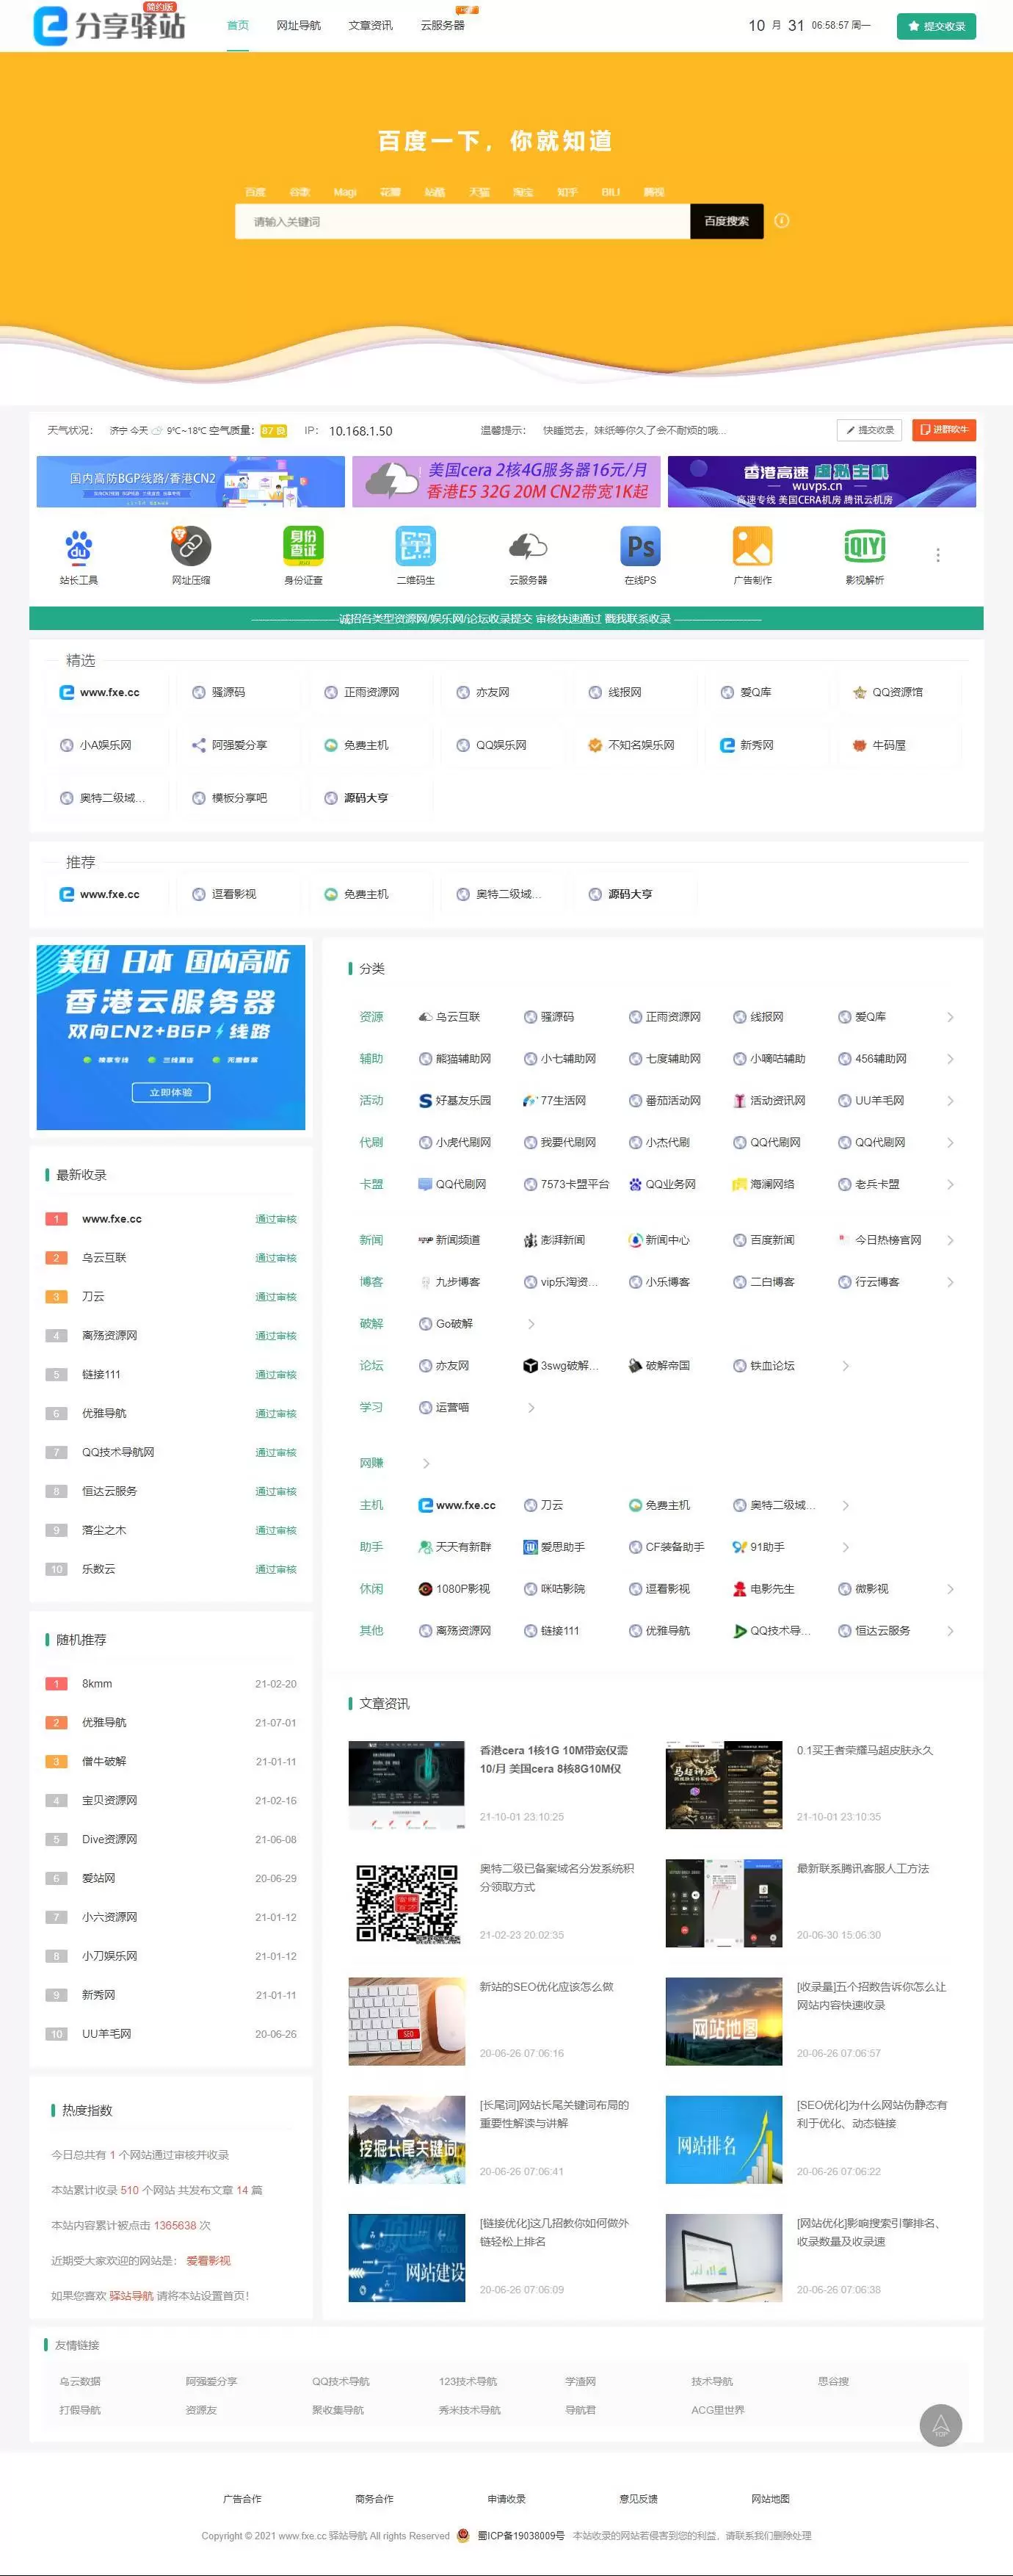This screenshot has width=1013, height=2576.
Task: Go to 首页 navigation tab
Action: (x=238, y=25)
